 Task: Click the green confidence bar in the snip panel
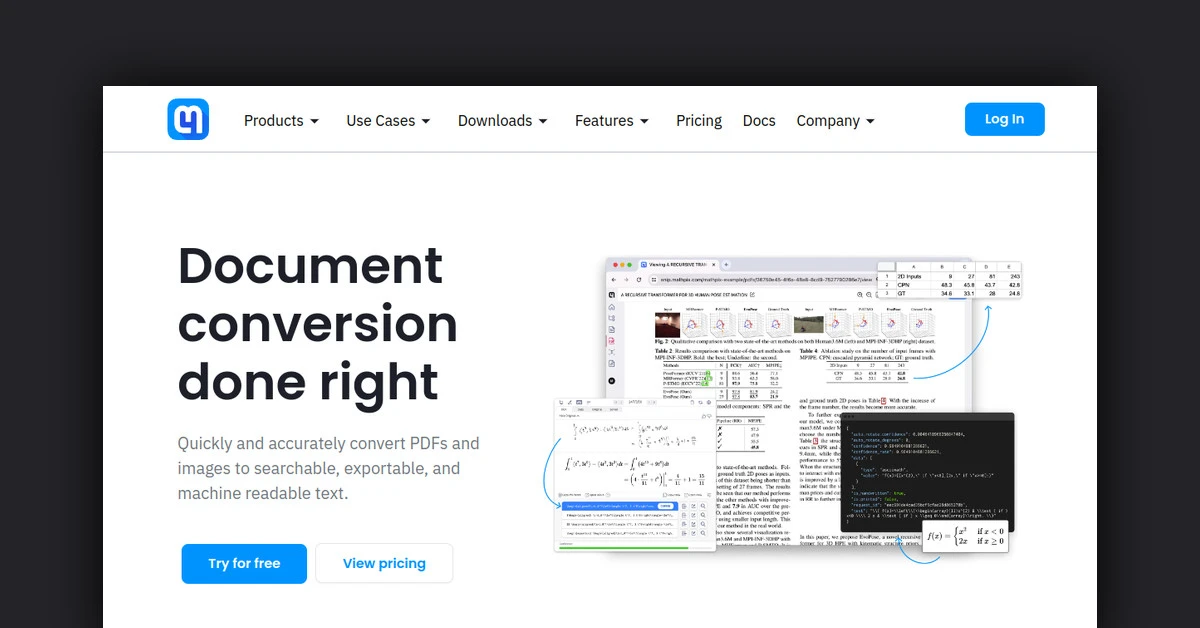click(x=621, y=547)
